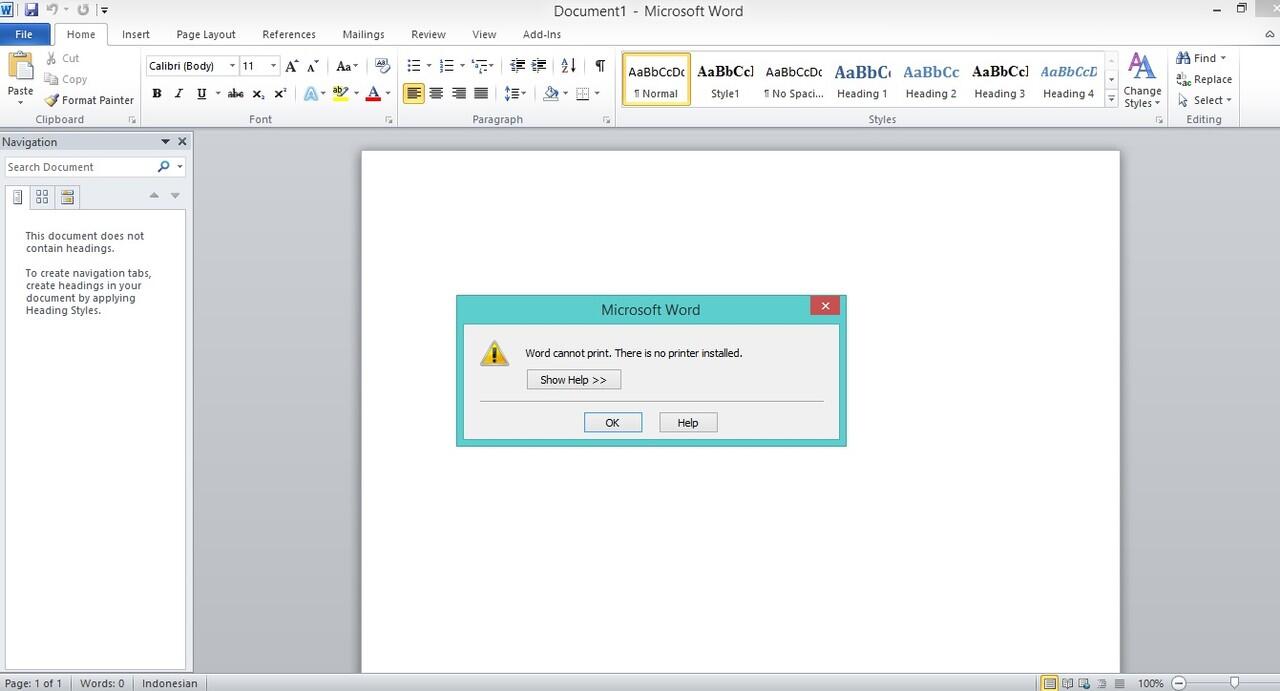Click the Grow Font icon
The width and height of the screenshot is (1280, 691).
pos(291,66)
